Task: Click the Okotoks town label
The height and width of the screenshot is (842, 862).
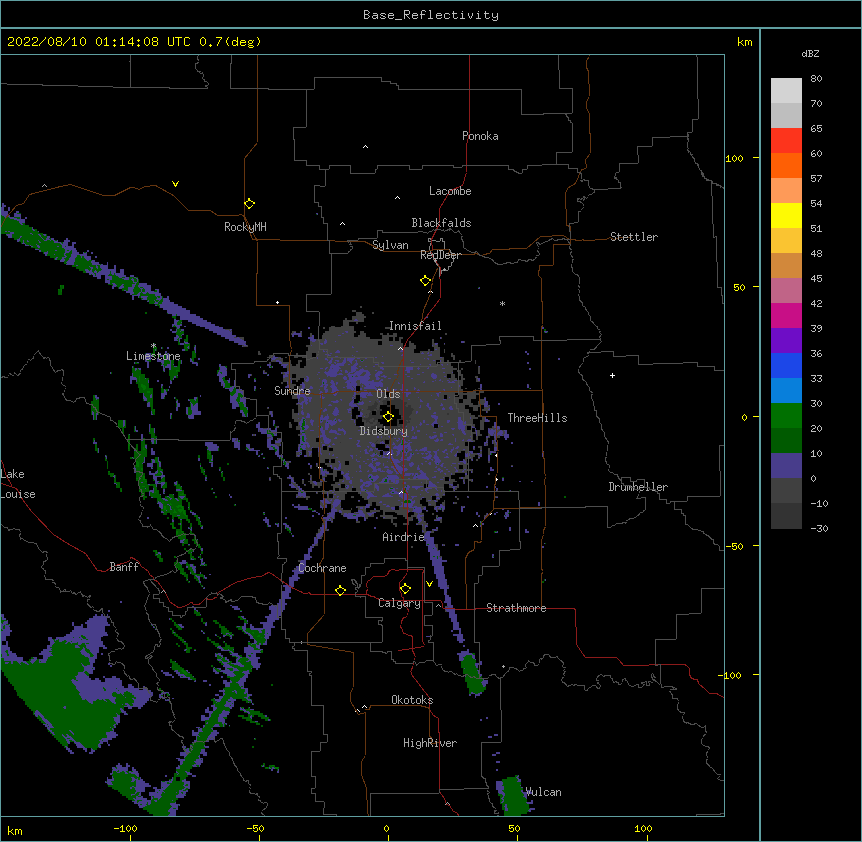Action: [412, 700]
